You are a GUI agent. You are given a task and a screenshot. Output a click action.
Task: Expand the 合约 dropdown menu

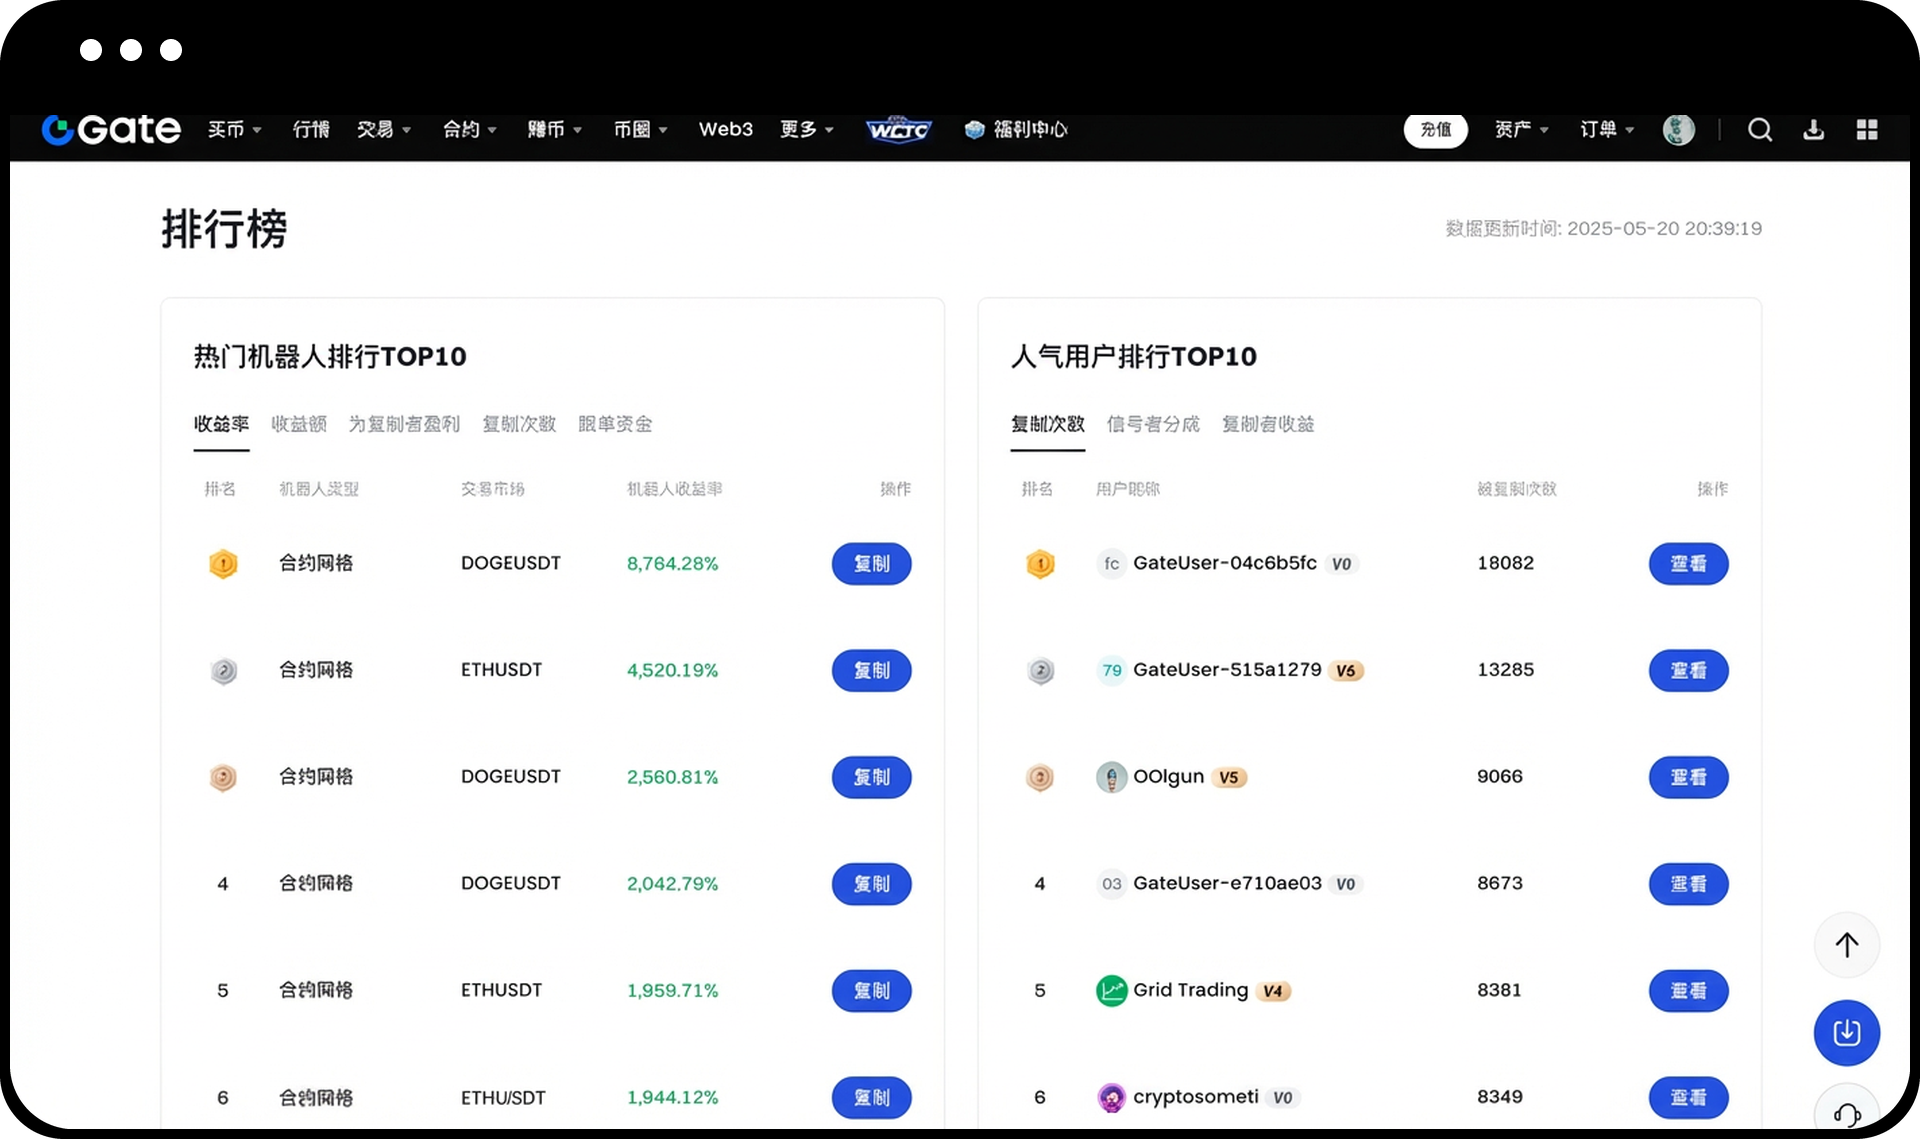[469, 130]
